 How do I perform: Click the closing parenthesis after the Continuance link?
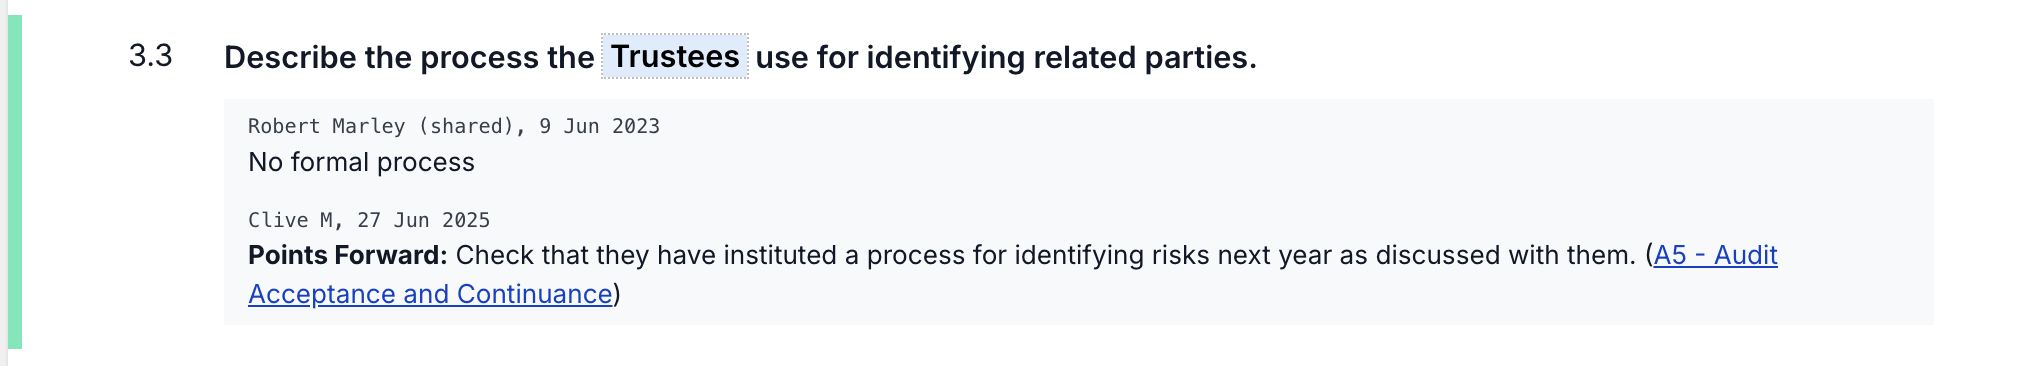(x=617, y=294)
